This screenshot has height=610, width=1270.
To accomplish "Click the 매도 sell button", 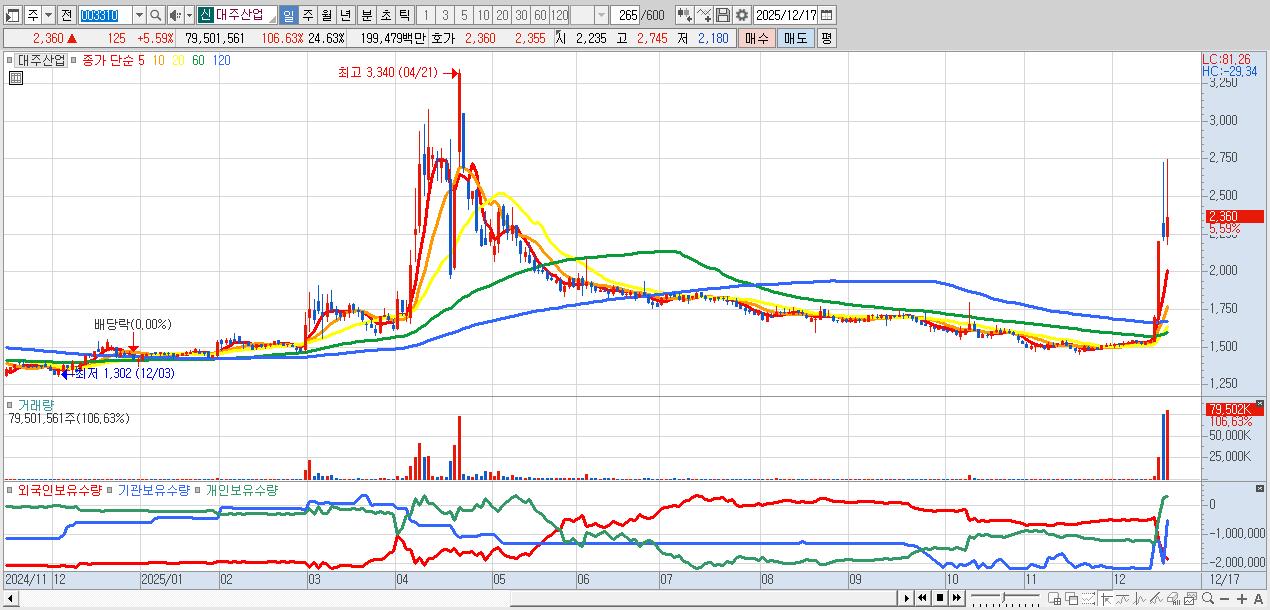I will (796, 38).
